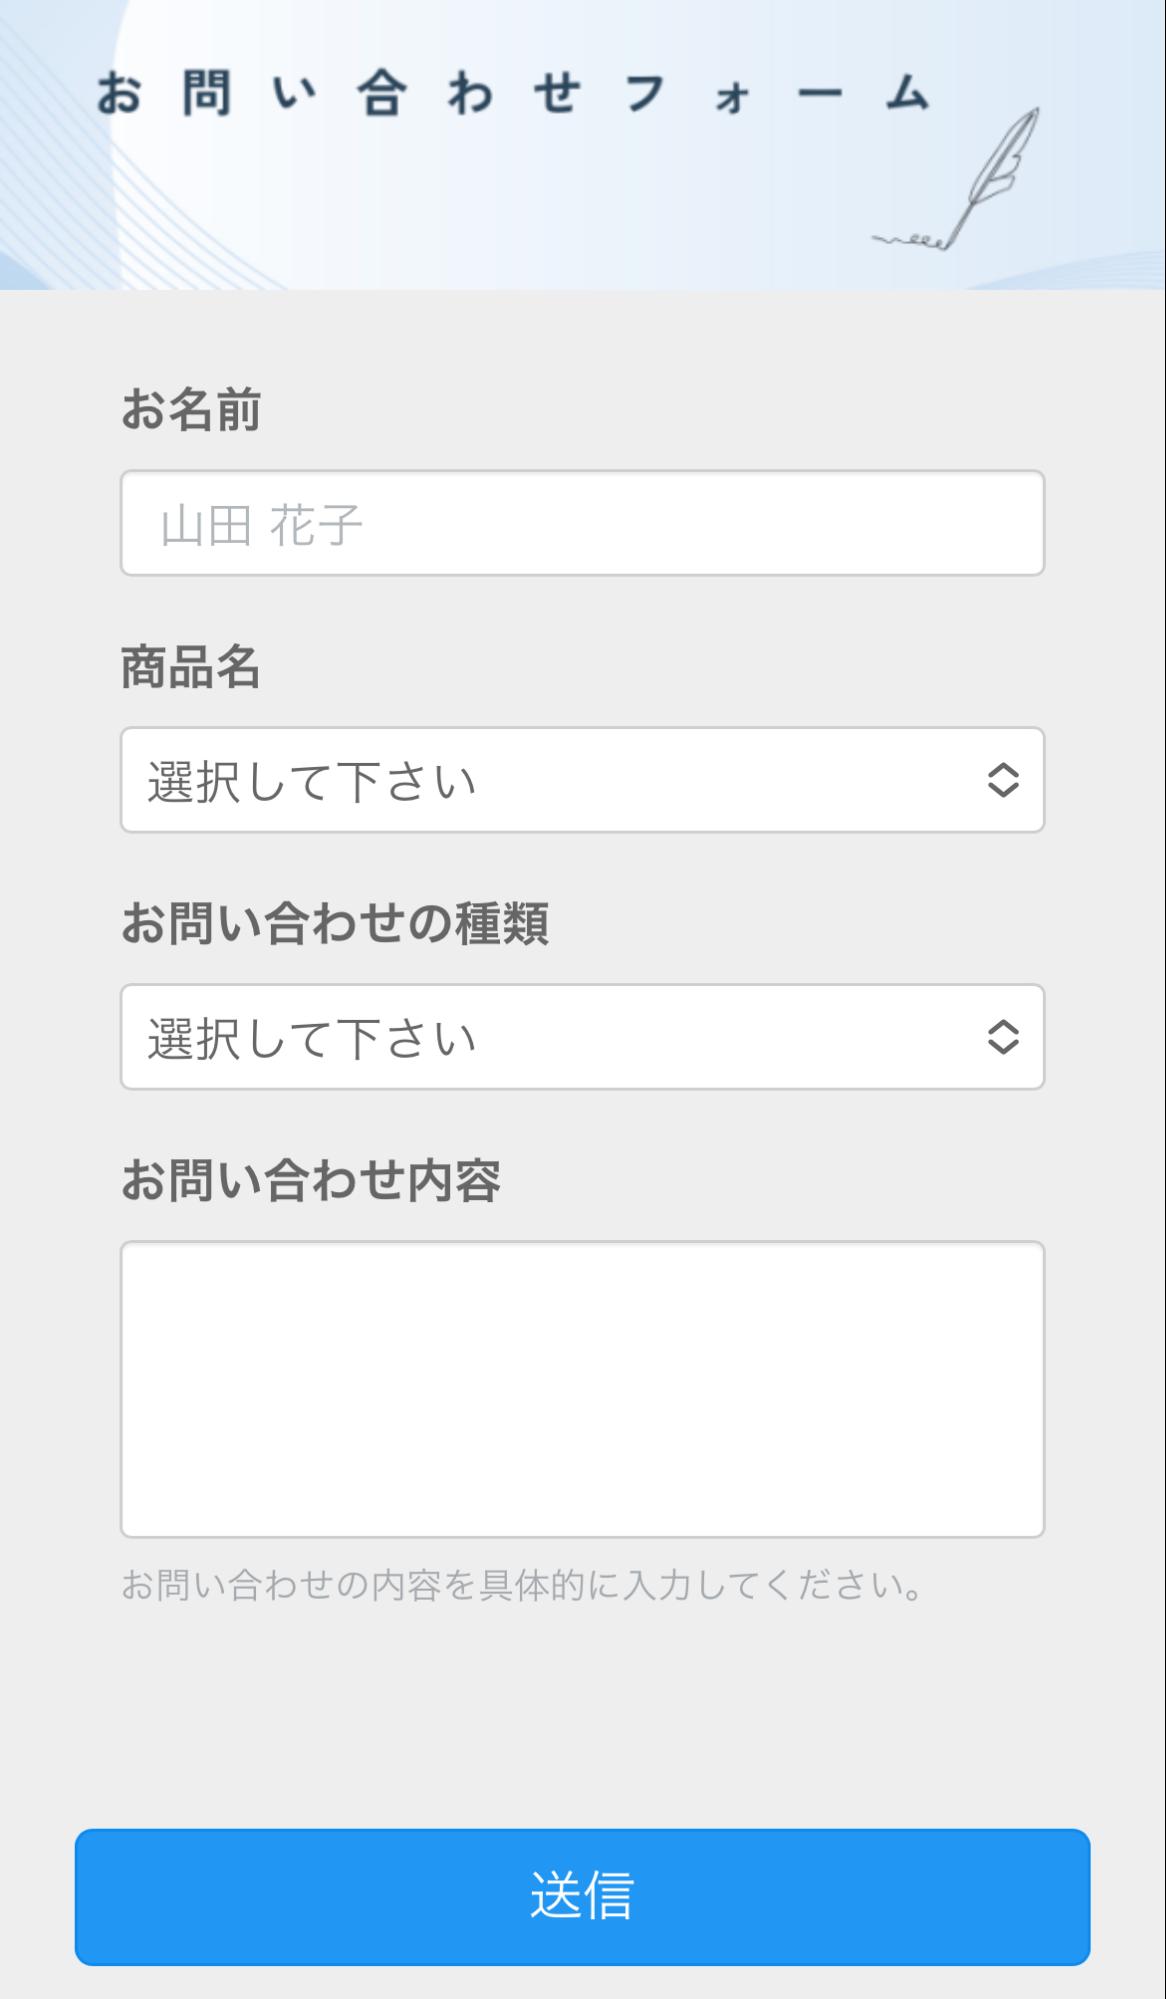Viewport: 1166px width, 1999px height.
Task: Click the お問い合わせ内容 label
Action: point(311,1180)
